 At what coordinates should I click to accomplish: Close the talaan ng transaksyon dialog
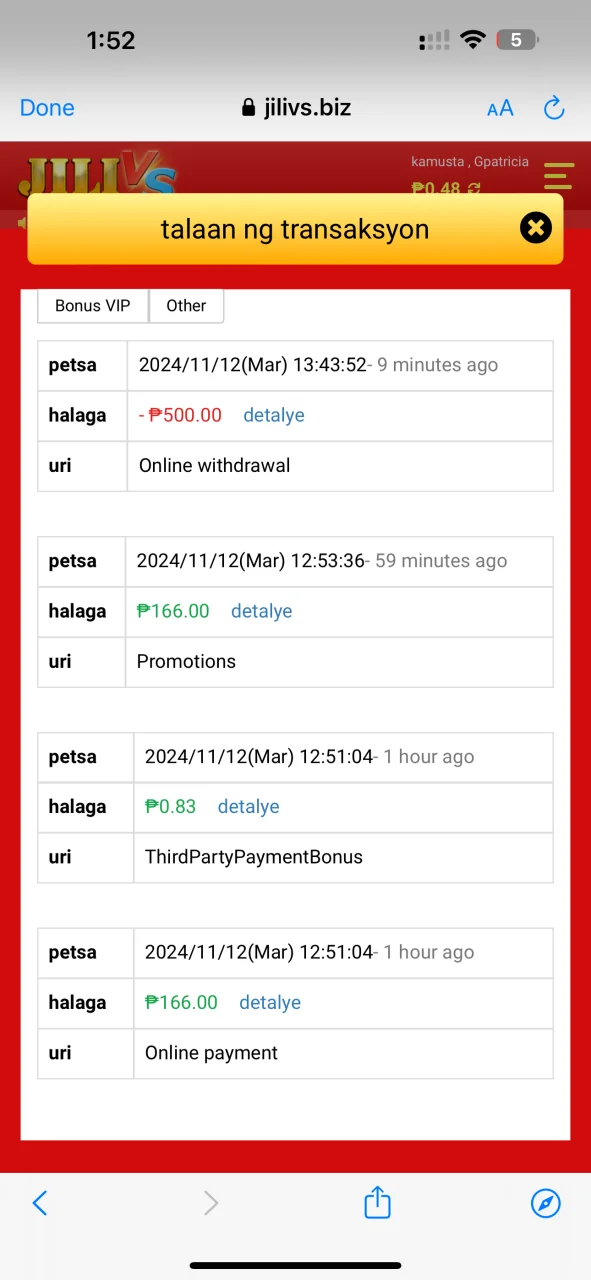point(536,228)
